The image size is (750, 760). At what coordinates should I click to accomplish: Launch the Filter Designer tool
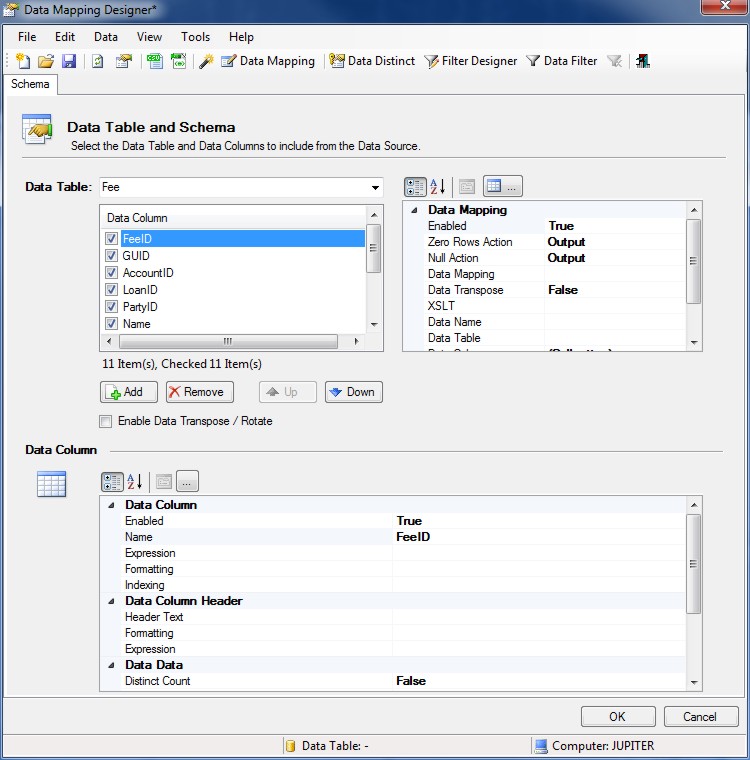470,61
